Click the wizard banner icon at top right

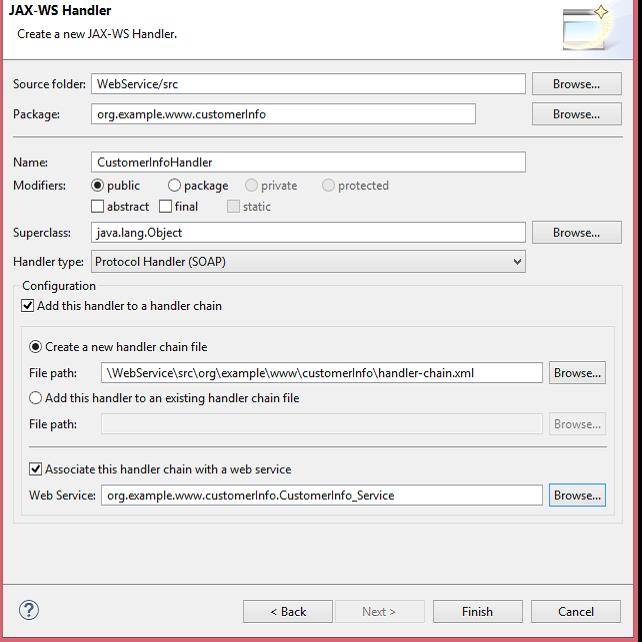coord(585,28)
